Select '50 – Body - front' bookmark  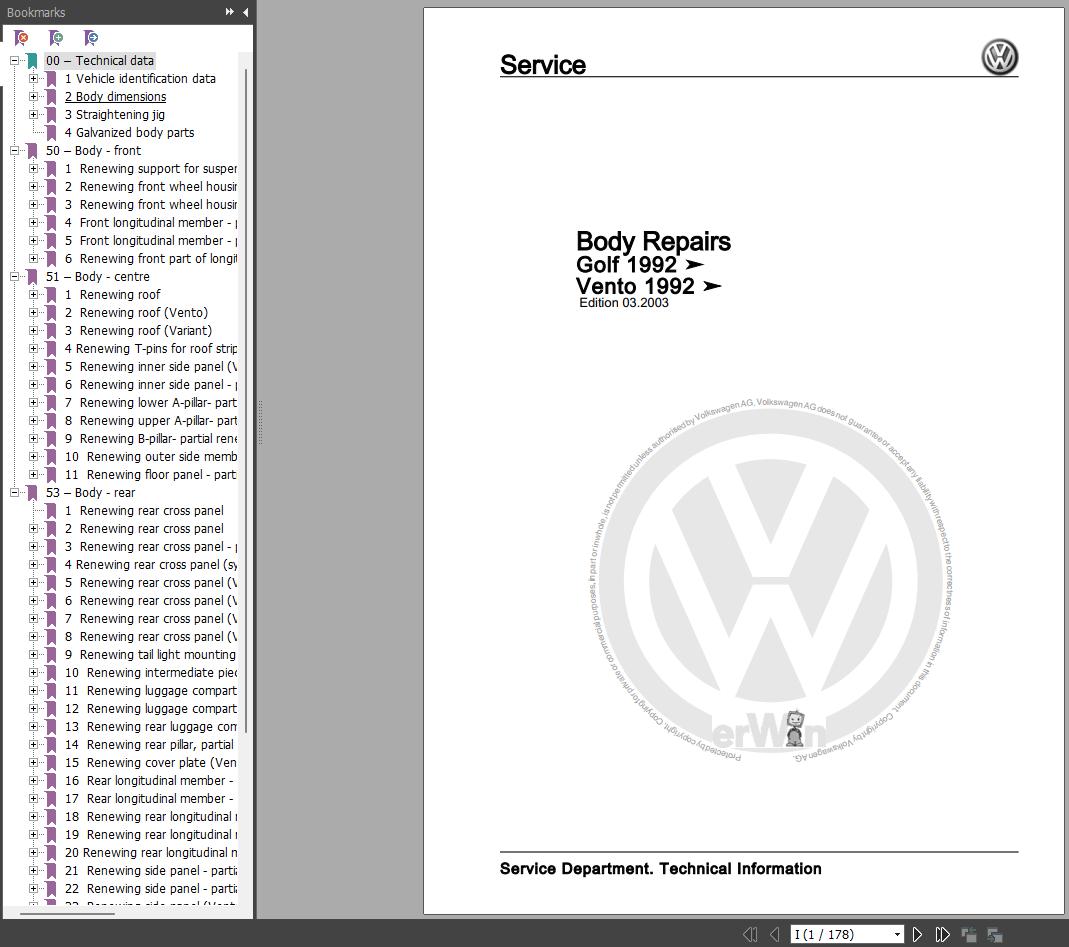(93, 151)
